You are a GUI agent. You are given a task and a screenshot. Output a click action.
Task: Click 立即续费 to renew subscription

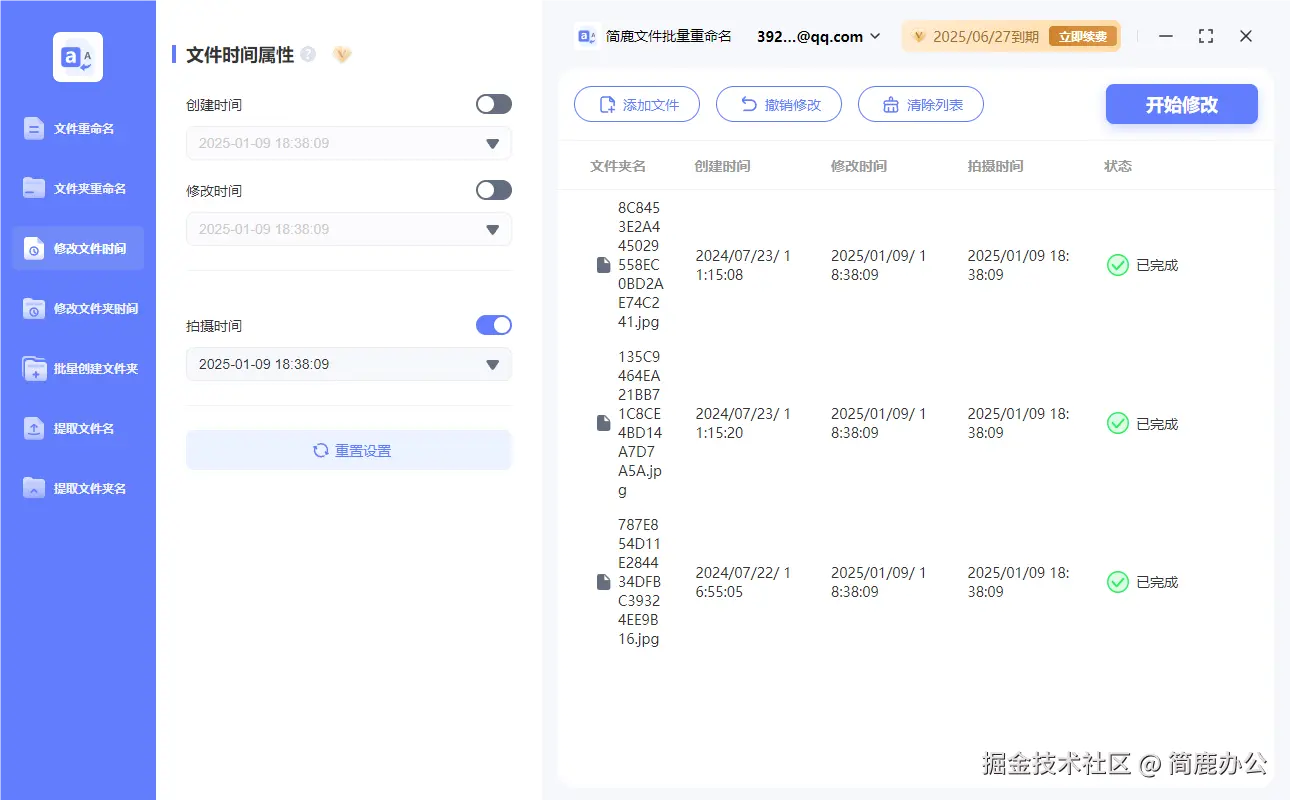point(1081,36)
